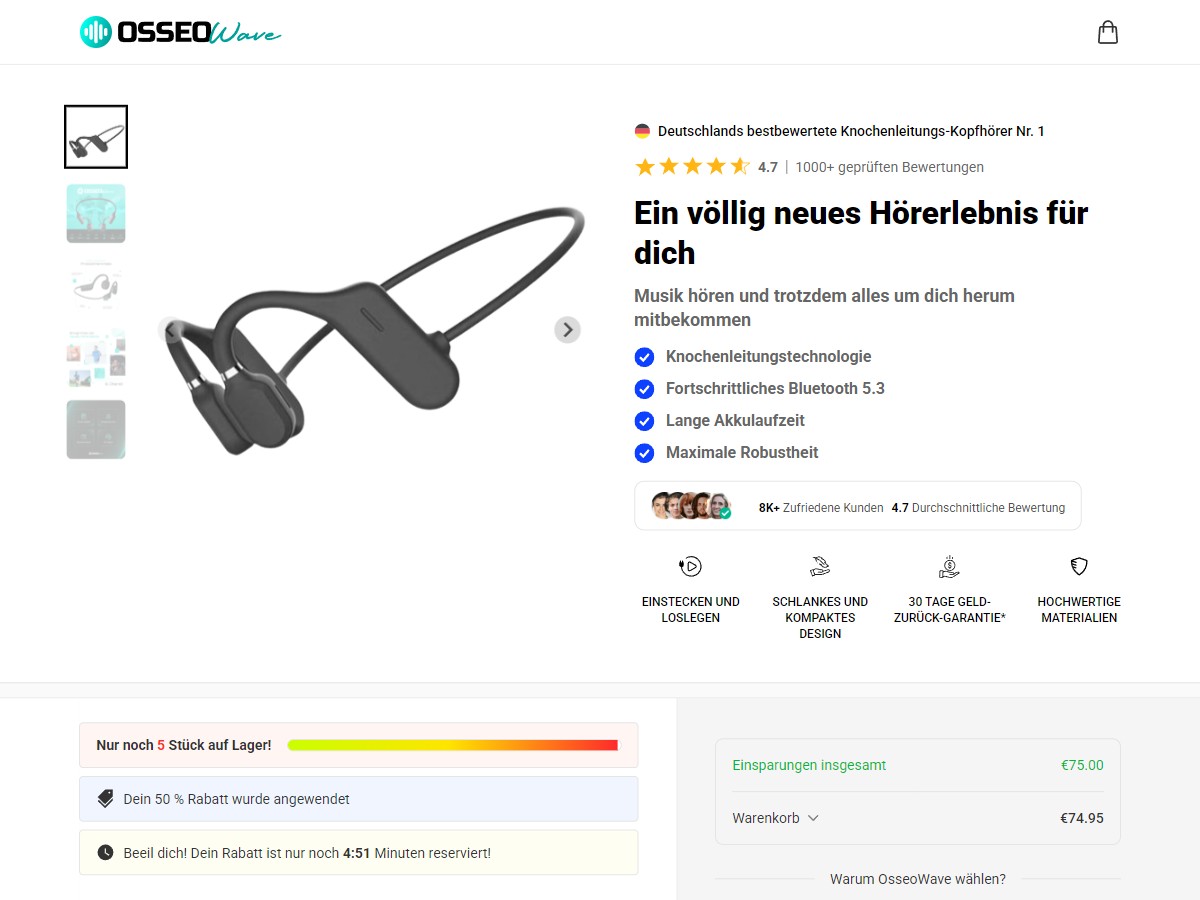Click the Lange Akkulaufzeit checkmark

click(x=644, y=421)
